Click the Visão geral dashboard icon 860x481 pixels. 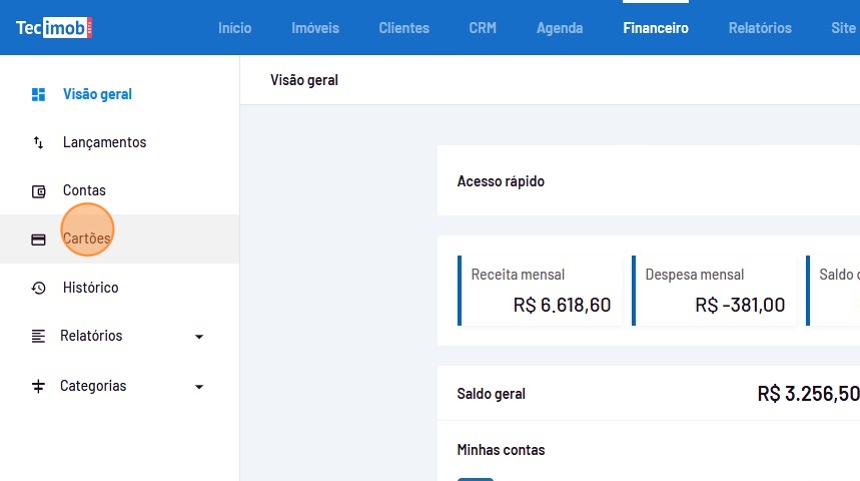39,95
